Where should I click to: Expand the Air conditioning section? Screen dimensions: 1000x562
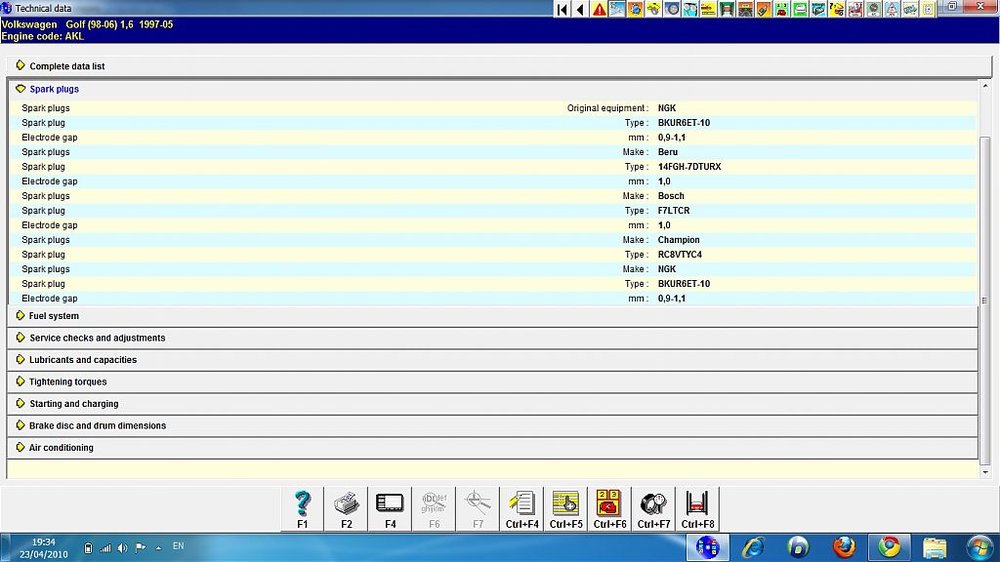coord(493,448)
